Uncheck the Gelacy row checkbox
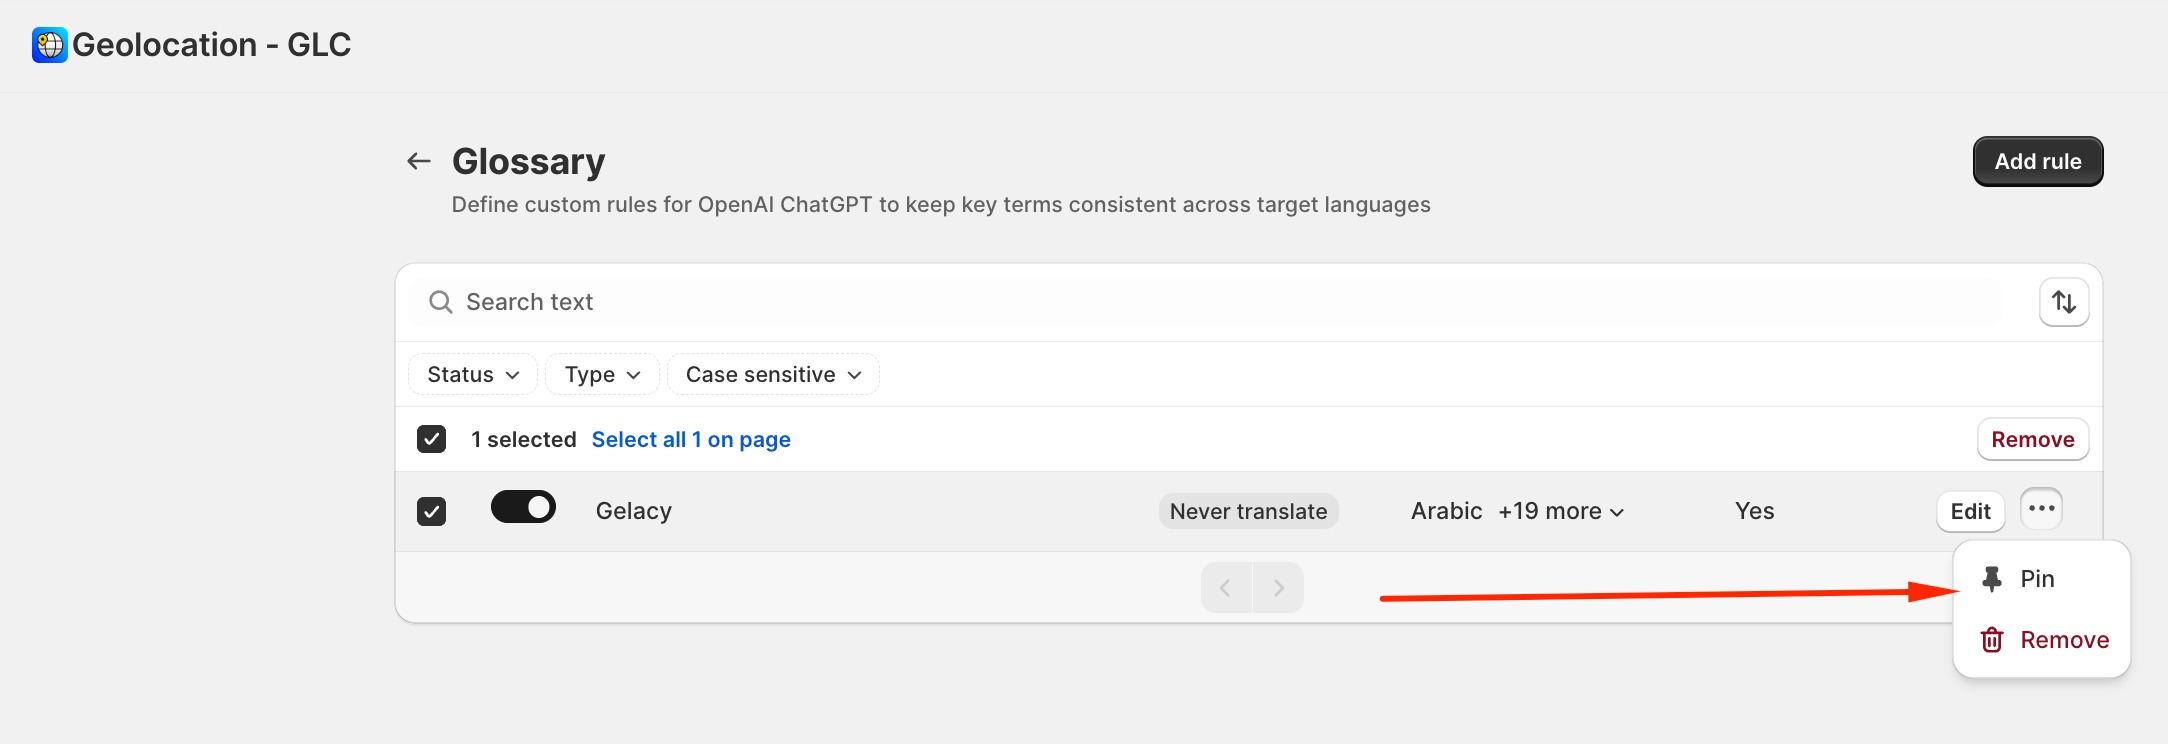 (431, 511)
